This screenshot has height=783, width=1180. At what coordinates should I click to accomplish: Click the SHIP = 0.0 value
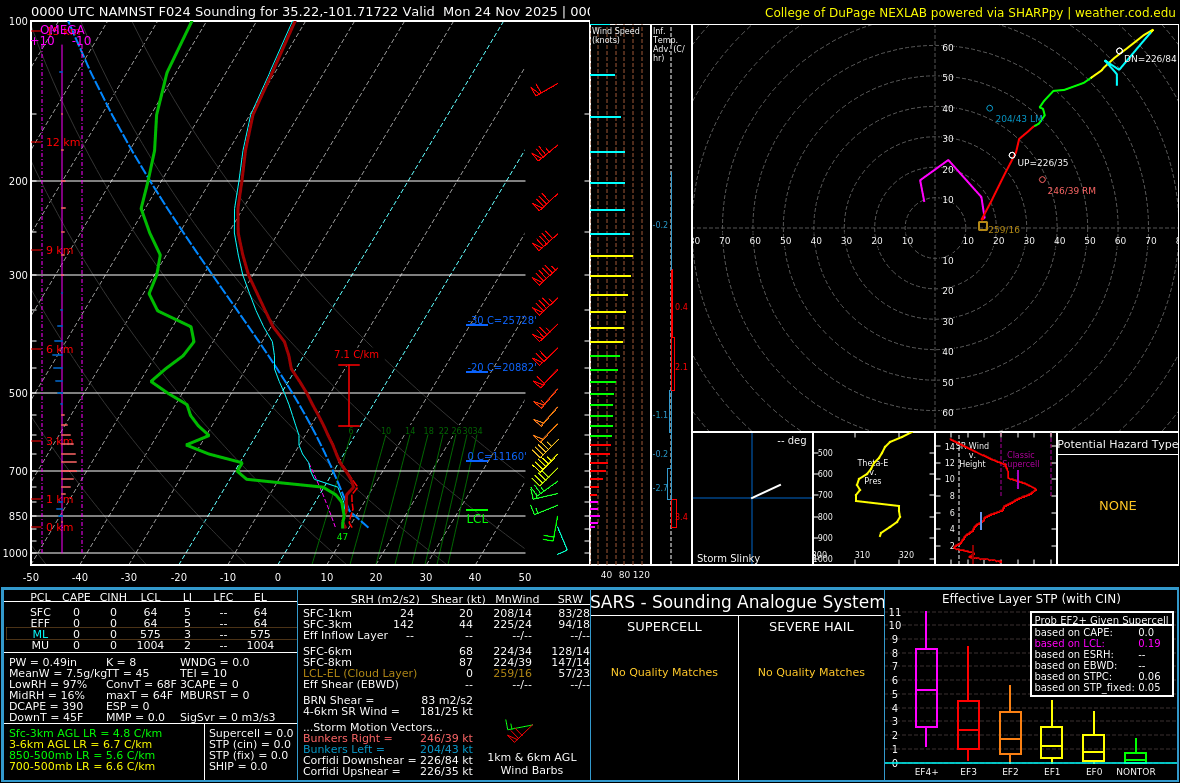point(238,766)
